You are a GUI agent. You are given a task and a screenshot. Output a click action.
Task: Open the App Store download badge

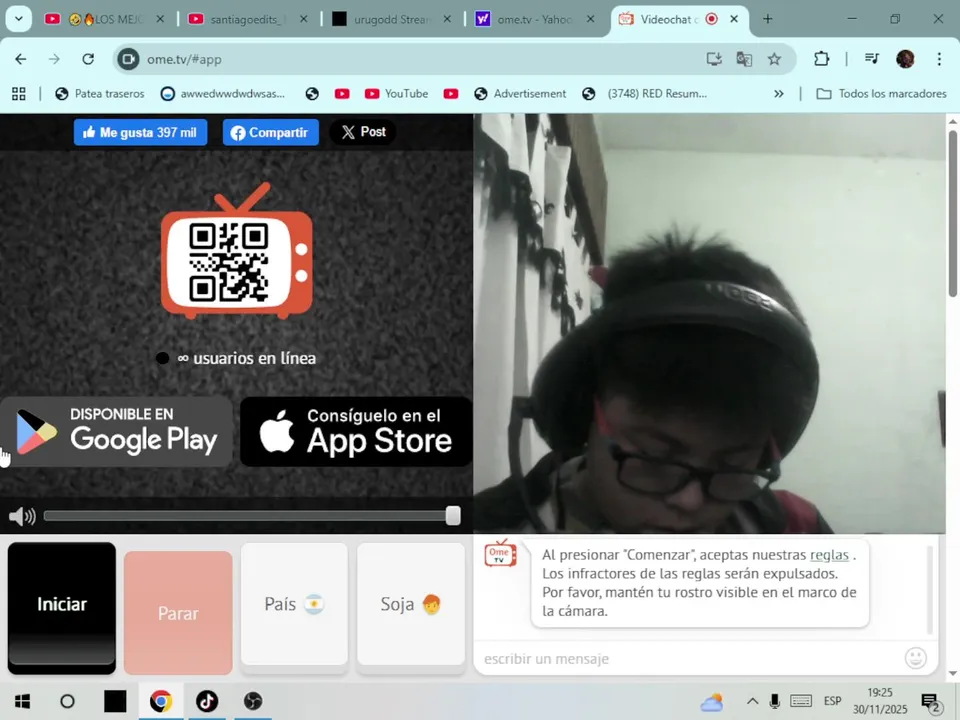tap(356, 432)
